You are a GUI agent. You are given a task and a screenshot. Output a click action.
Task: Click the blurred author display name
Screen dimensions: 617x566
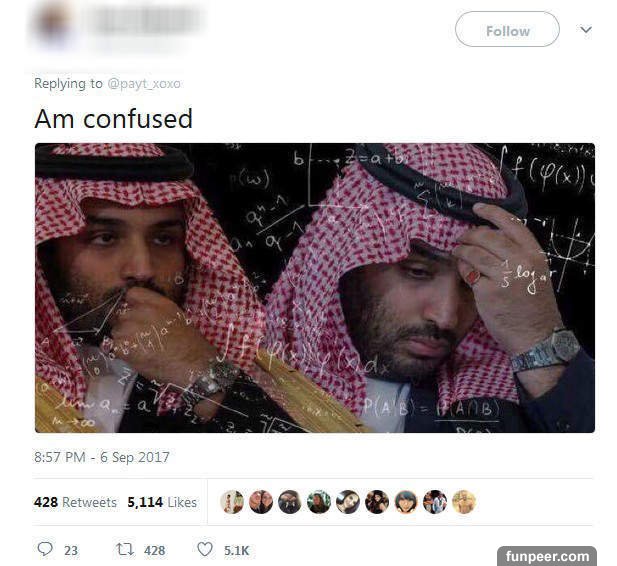150,20
